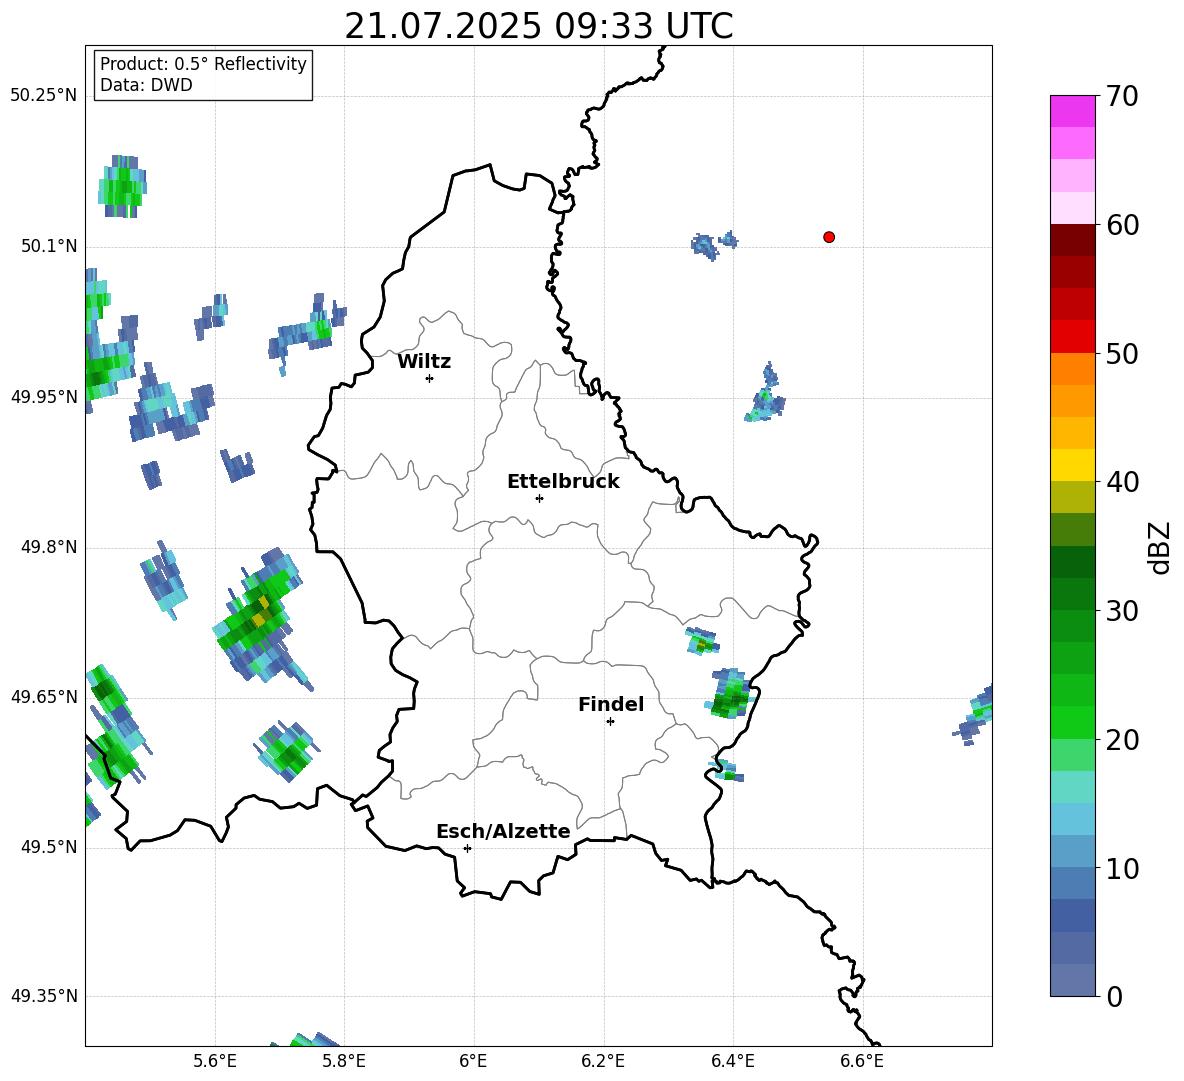
Task: Click the colorbar tick label '70'
Action: [1122, 96]
